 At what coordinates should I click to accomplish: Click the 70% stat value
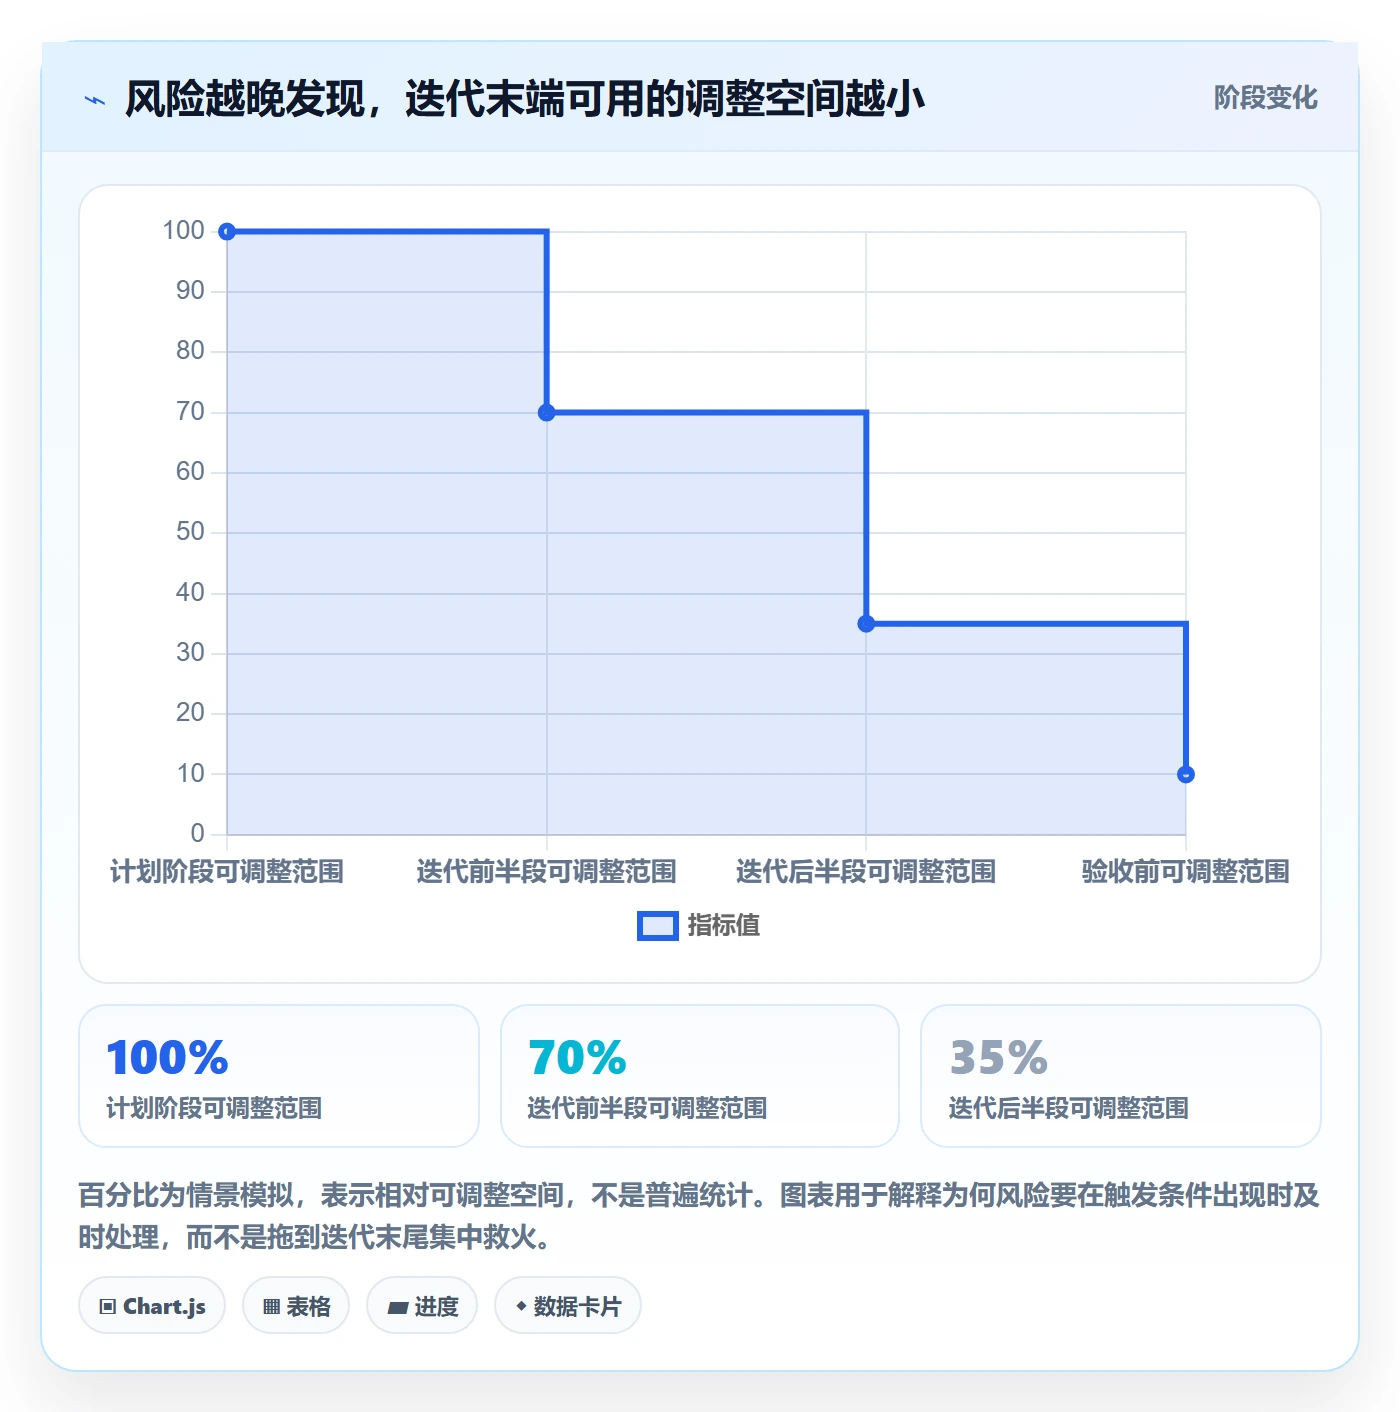(x=577, y=1058)
